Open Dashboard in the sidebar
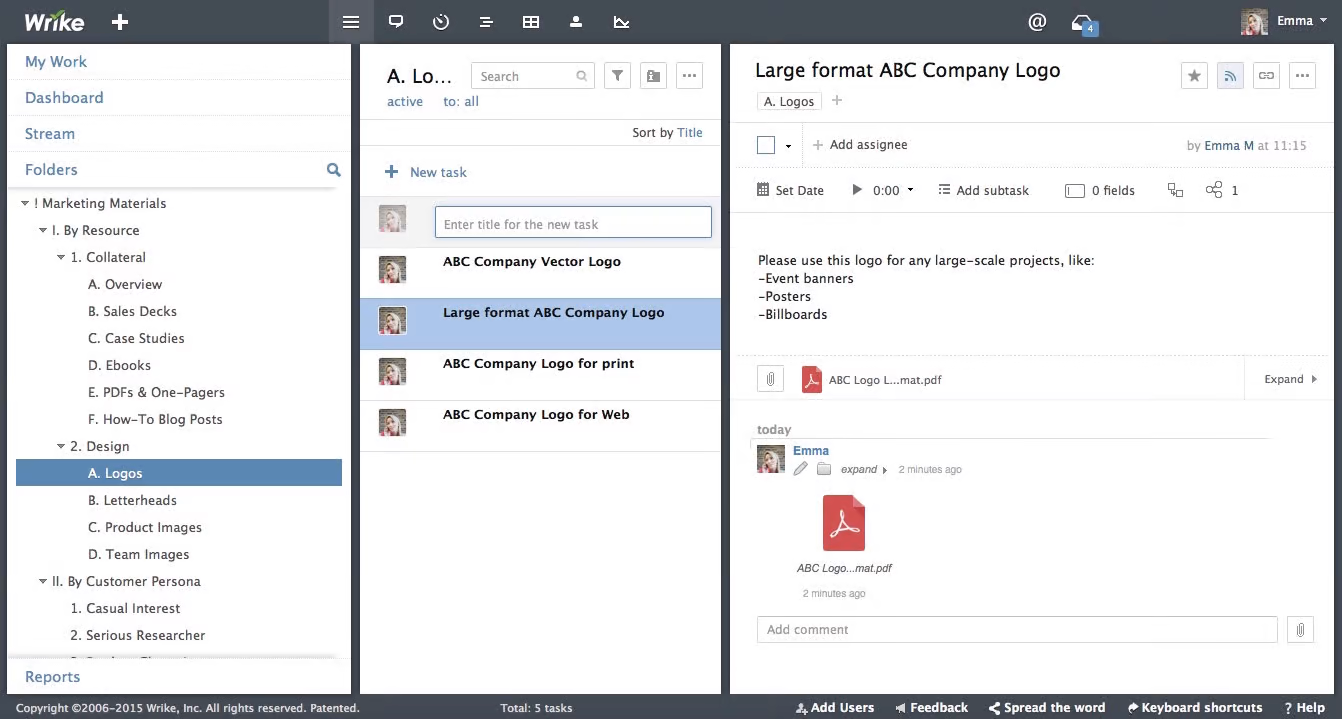The width and height of the screenshot is (1342, 719). point(64,97)
